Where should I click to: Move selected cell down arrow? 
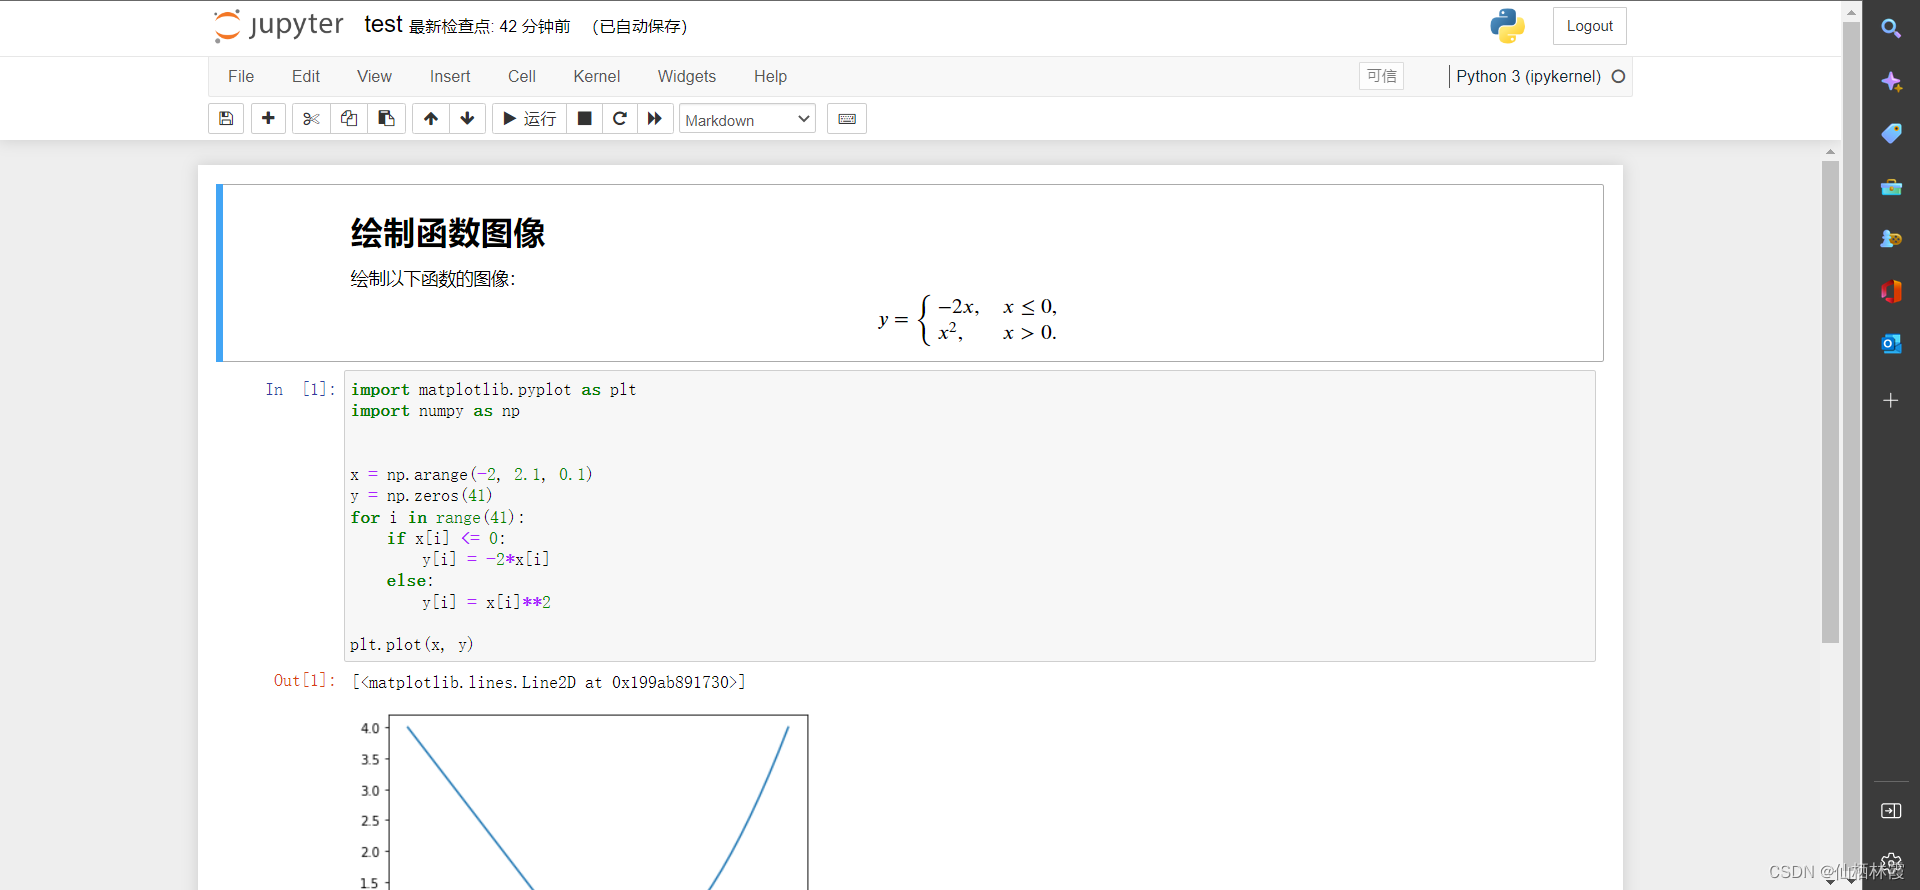click(x=467, y=119)
